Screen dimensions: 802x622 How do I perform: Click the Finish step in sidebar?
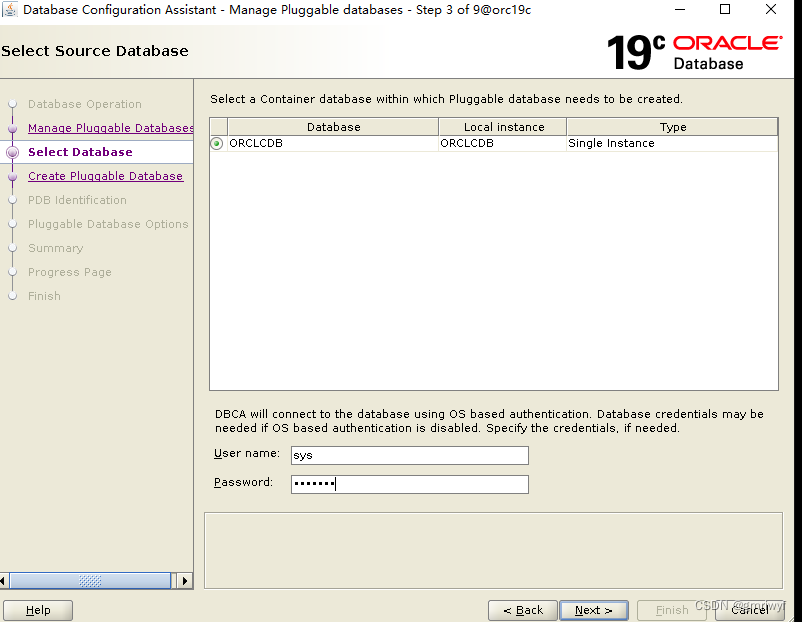pyautogui.click(x=44, y=296)
